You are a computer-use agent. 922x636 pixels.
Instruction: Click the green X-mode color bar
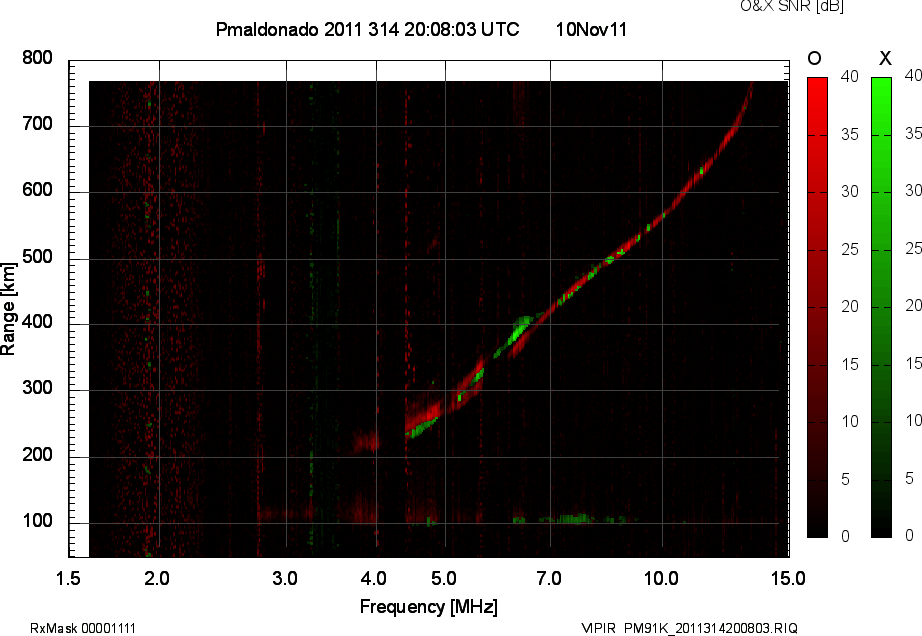pyautogui.click(x=881, y=307)
